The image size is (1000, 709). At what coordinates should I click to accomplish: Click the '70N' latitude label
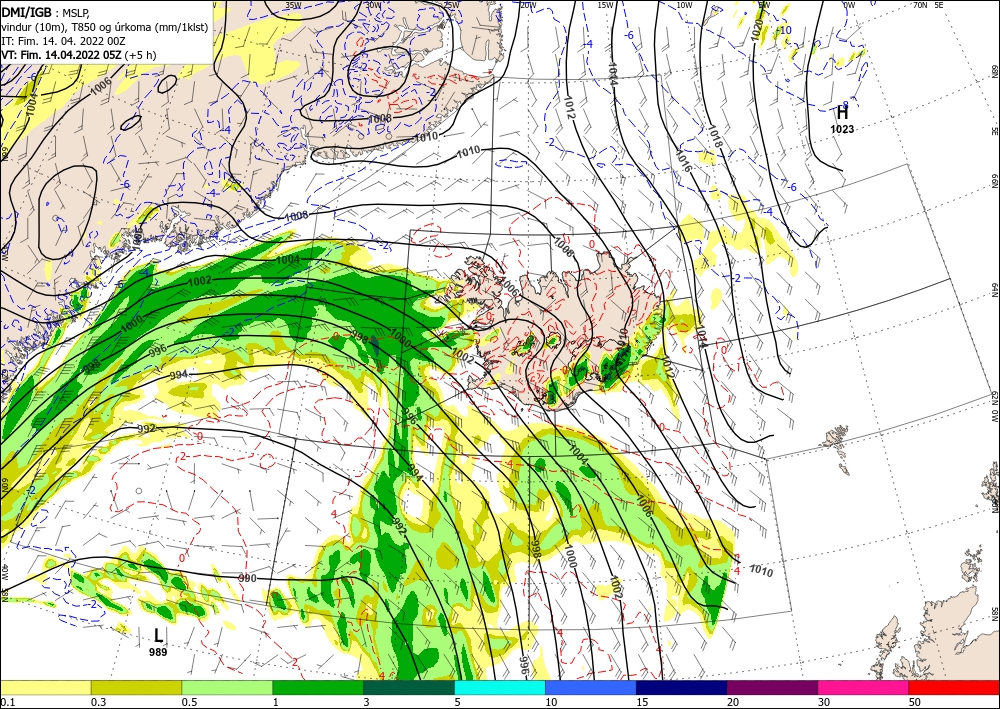(920, 5)
